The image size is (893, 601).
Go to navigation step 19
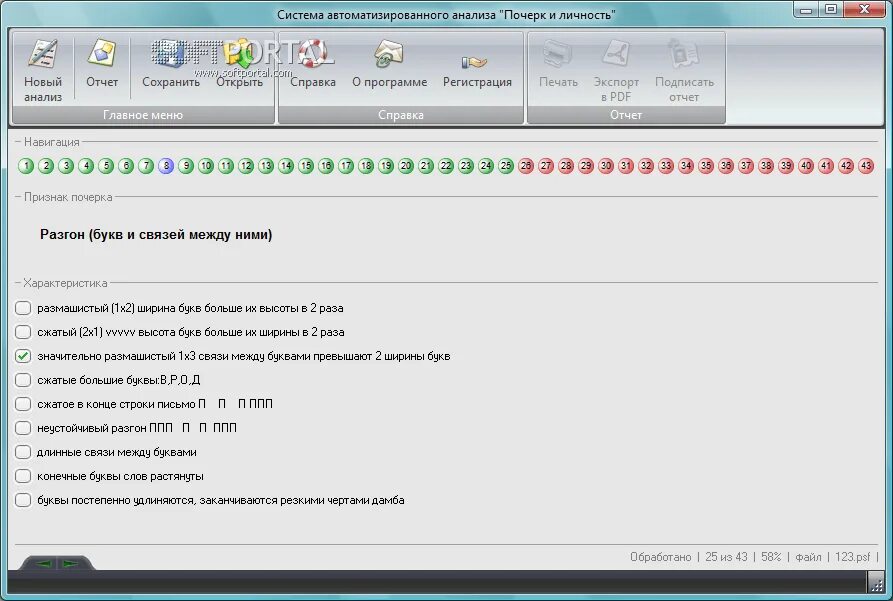[386, 166]
